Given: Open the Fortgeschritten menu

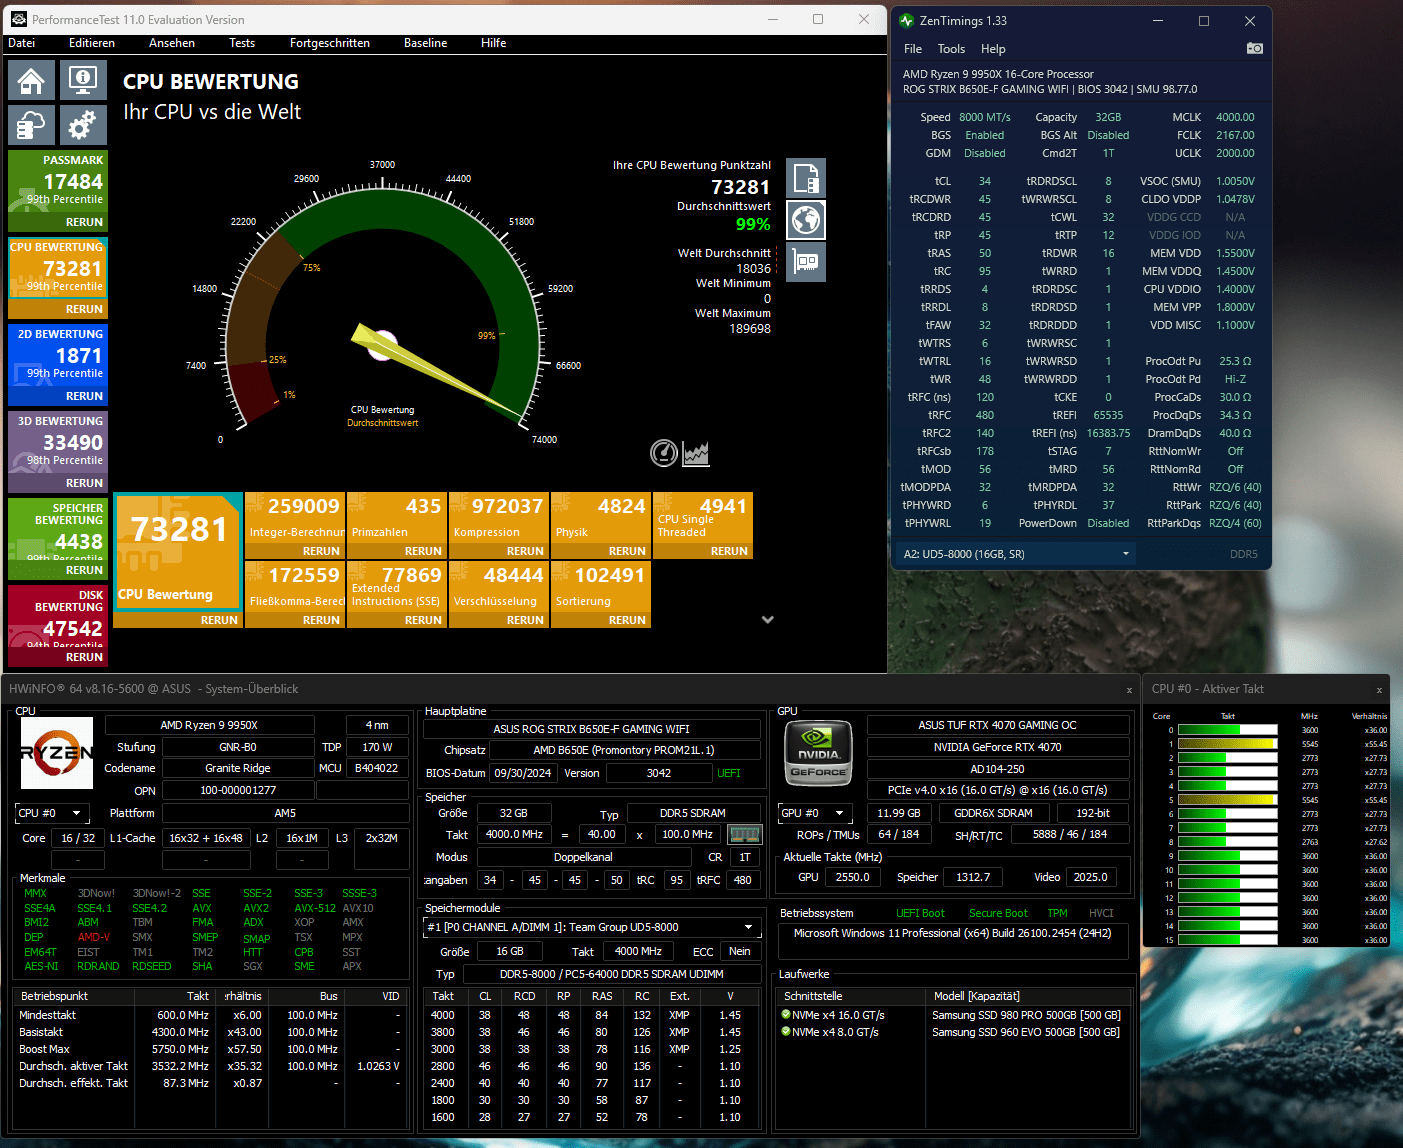Looking at the screenshot, I should coord(330,43).
